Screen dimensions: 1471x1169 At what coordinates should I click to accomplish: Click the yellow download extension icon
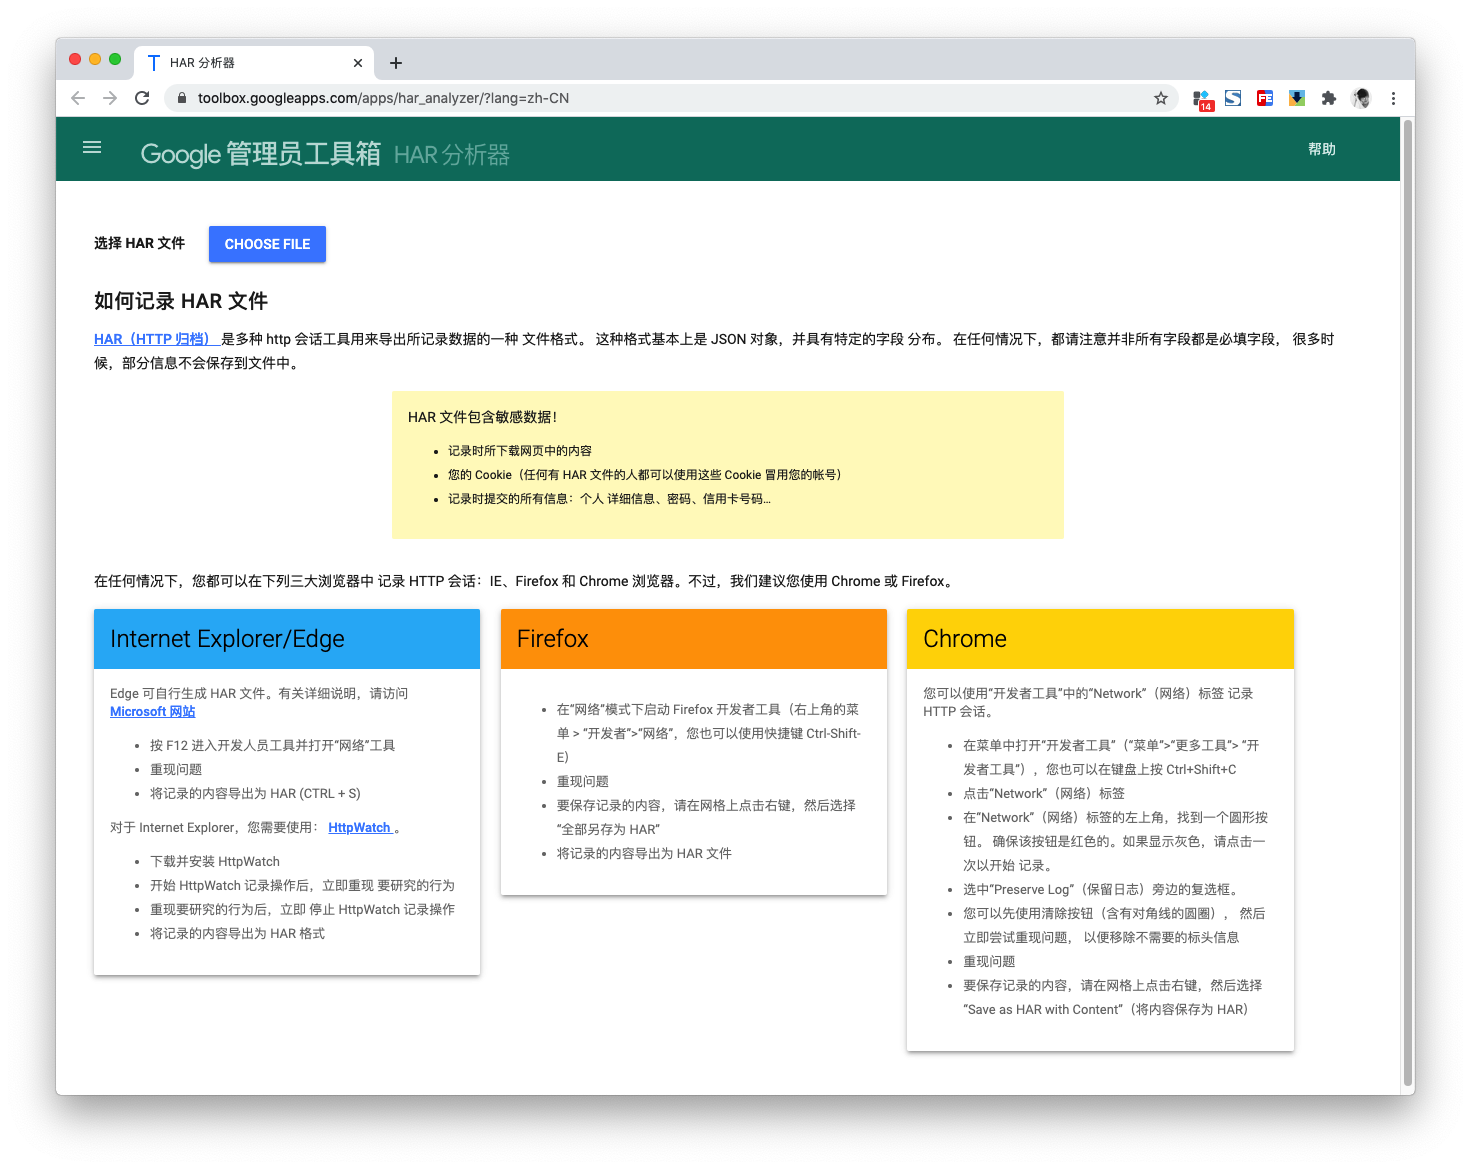click(1297, 98)
